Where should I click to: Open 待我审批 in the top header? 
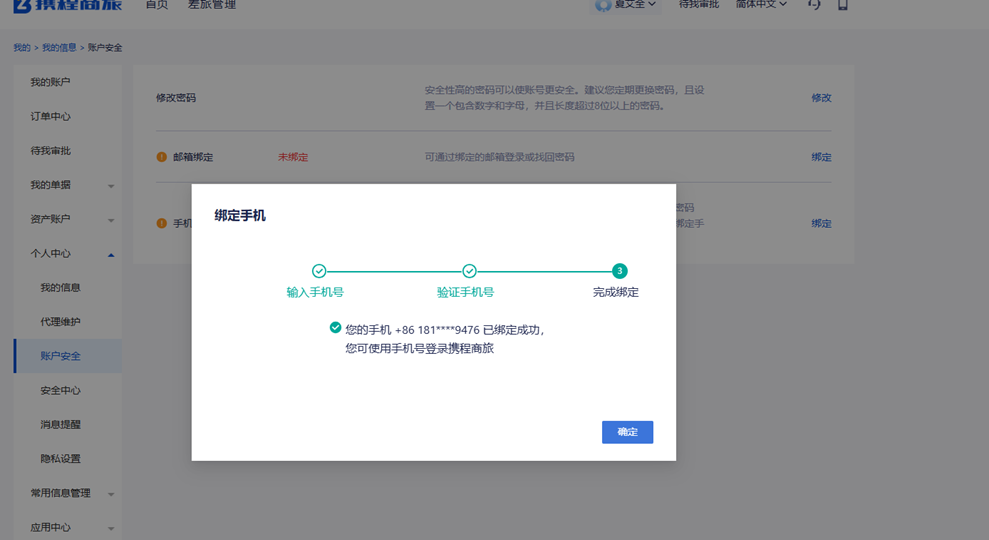coord(698,5)
